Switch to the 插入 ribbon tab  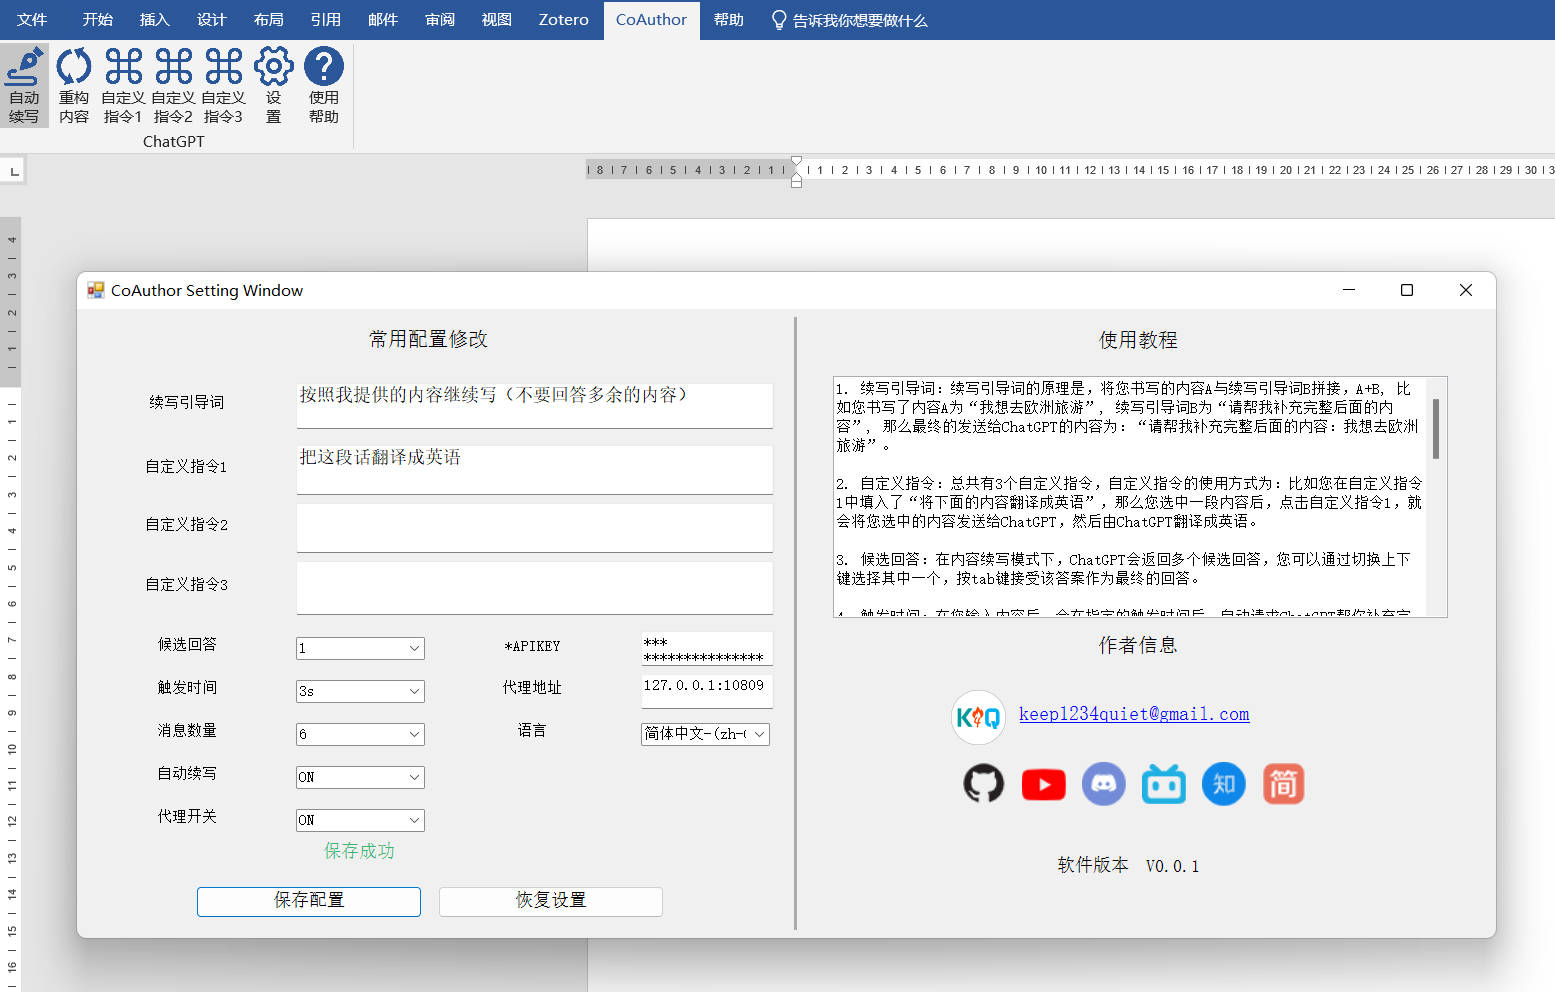point(154,20)
